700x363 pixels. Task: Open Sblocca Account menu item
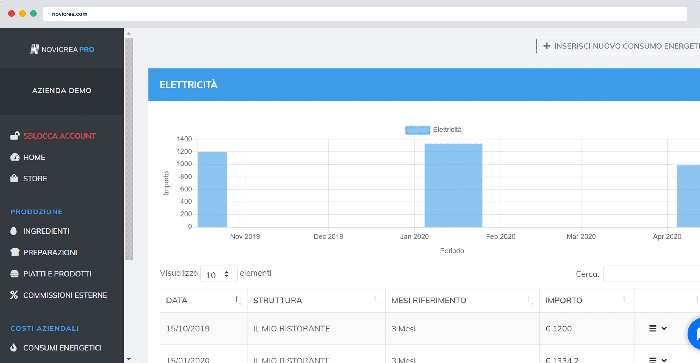pos(59,136)
